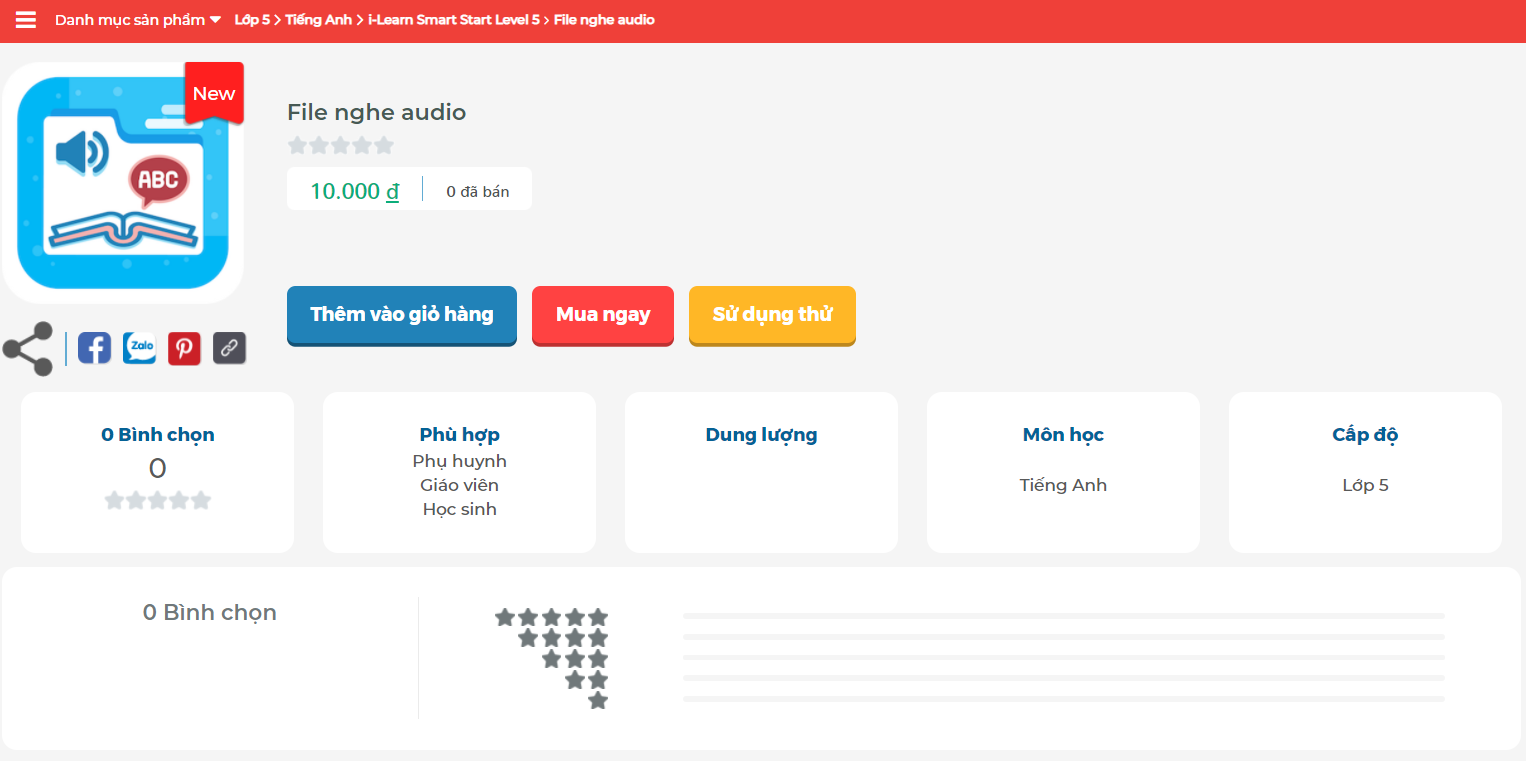Click the star rating under product title
This screenshot has height=761, width=1526.
[341, 146]
